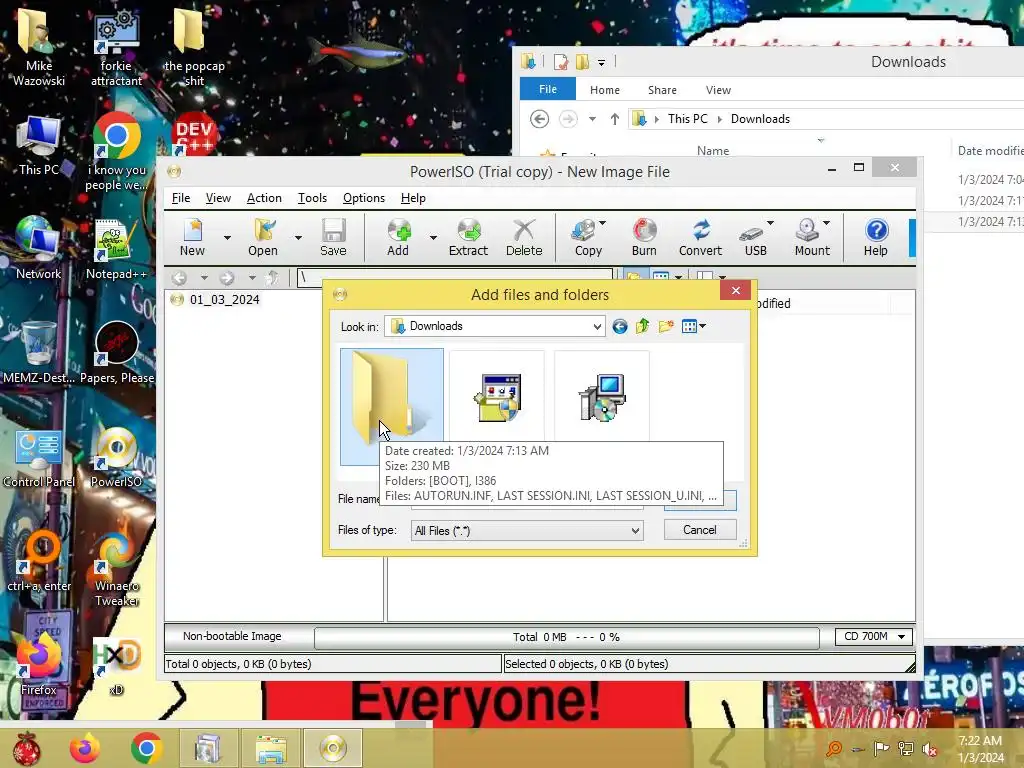
Task: Click the USB toolbar icon
Action: pyautogui.click(x=755, y=236)
